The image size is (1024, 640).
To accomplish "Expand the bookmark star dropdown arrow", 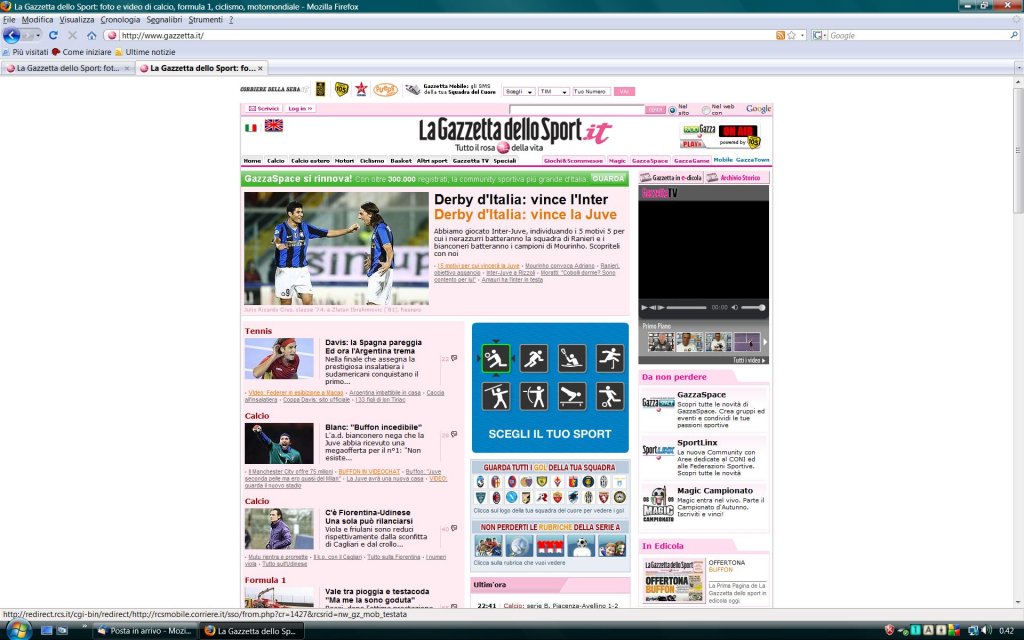I will 803,35.
